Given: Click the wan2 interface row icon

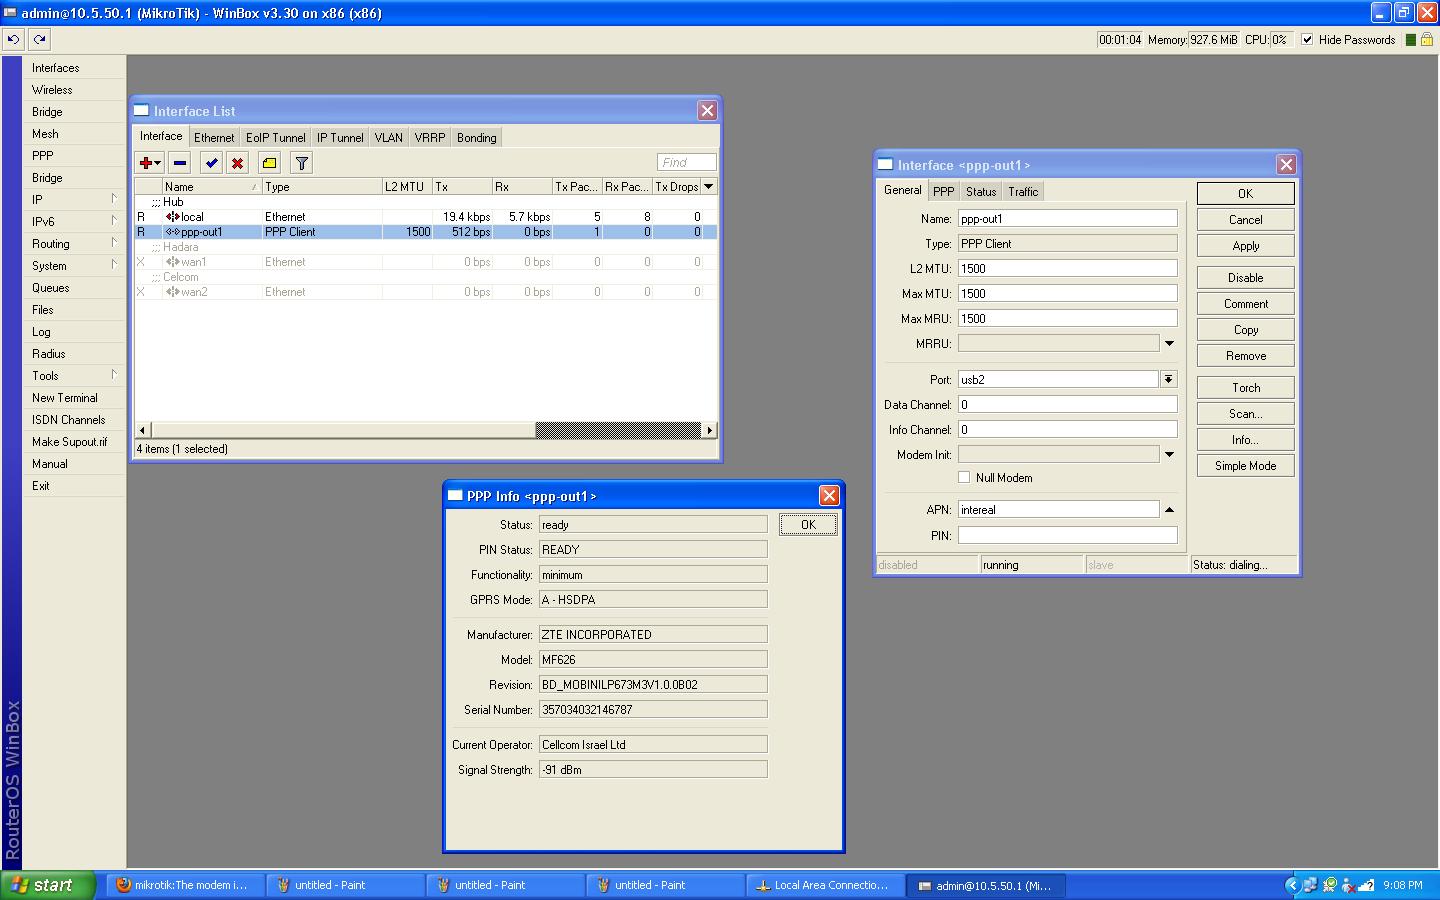Looking at the screenshot, I should coord(173,292).
